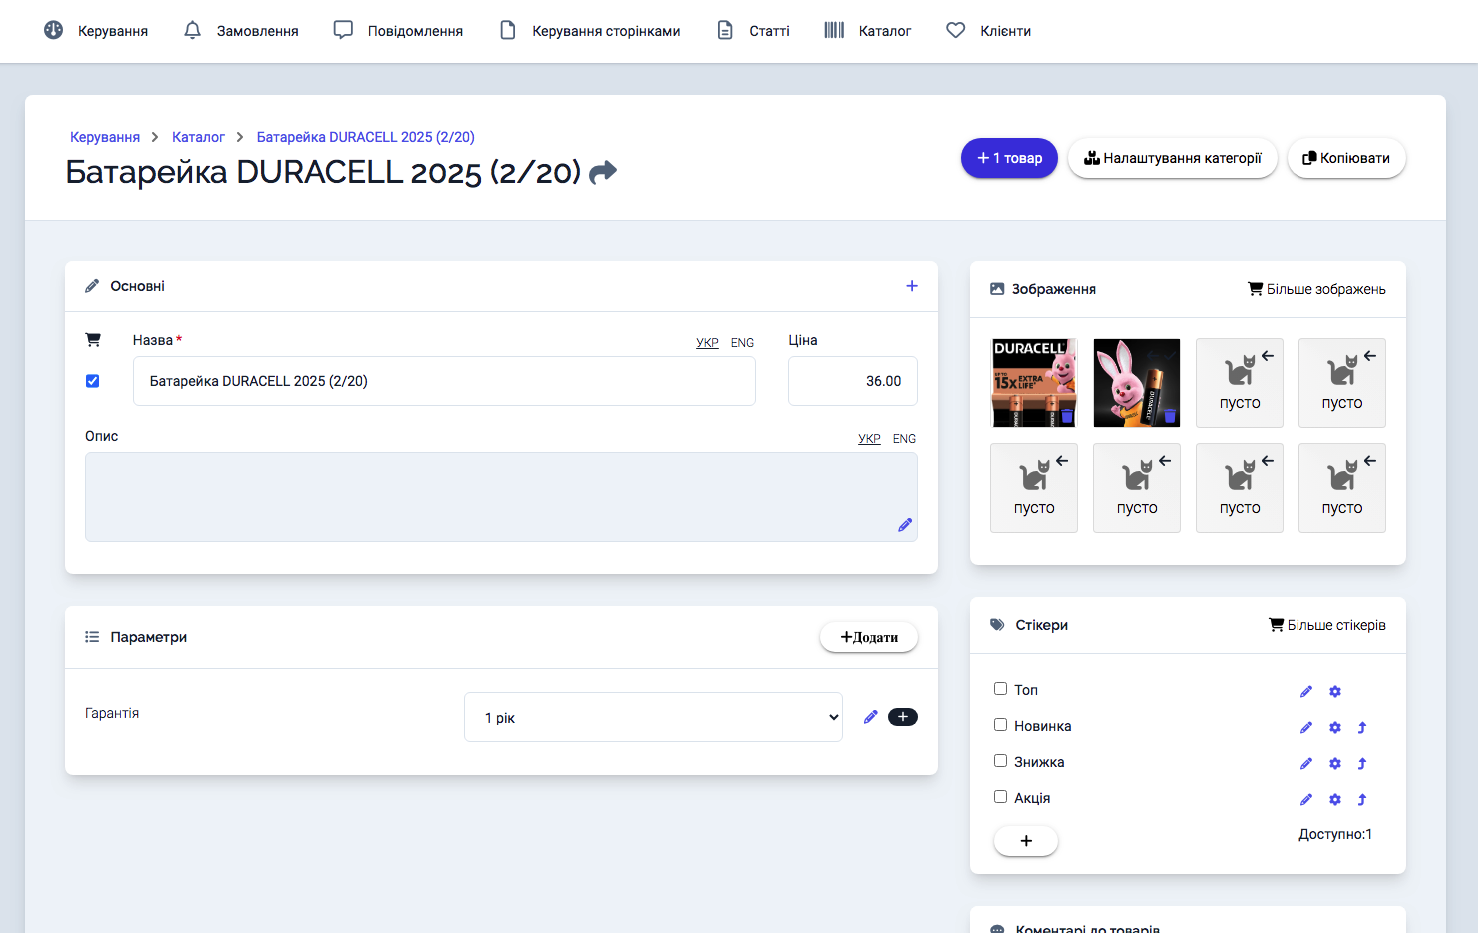Image resolution: width=1478 pixels, height=933 pixels.
Task: Open Керування сторінками menu item
Action: pos(590,31)
